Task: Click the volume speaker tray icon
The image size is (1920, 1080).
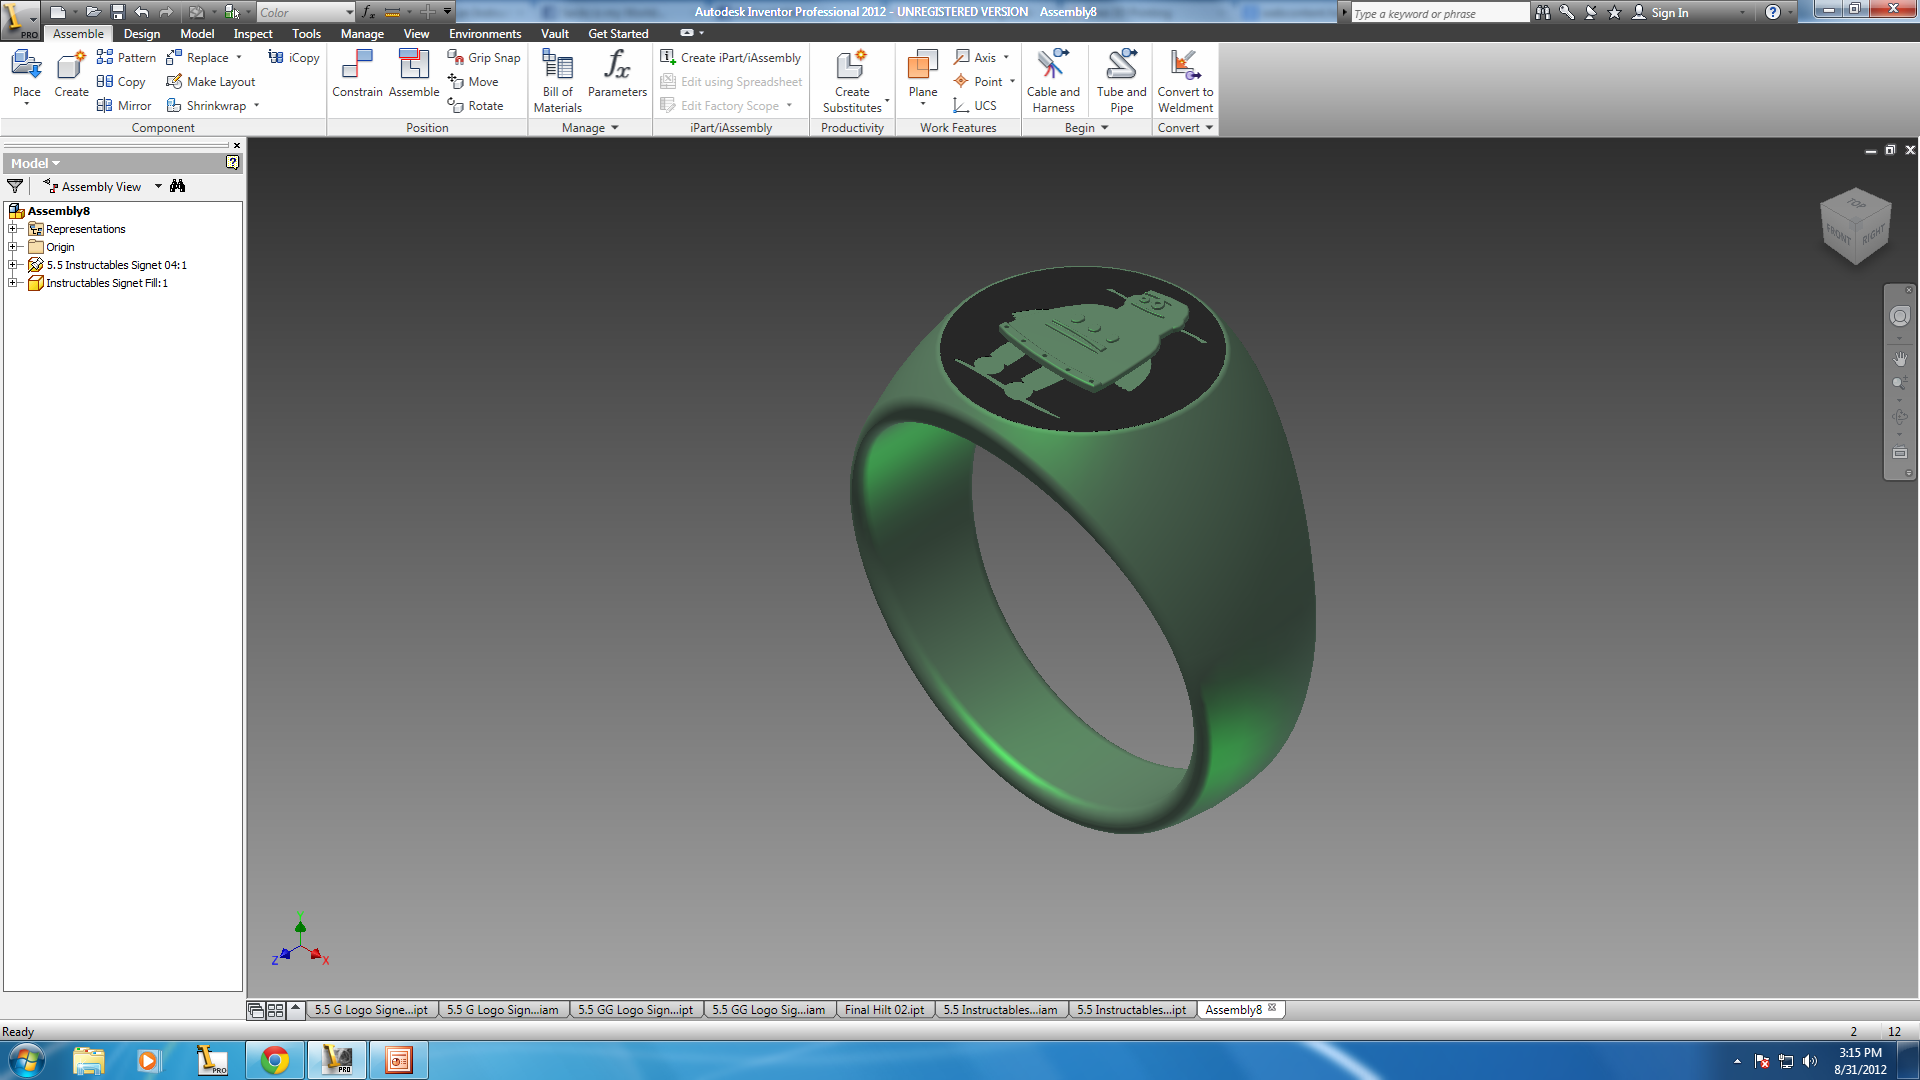Action: coord(1809,1061)
